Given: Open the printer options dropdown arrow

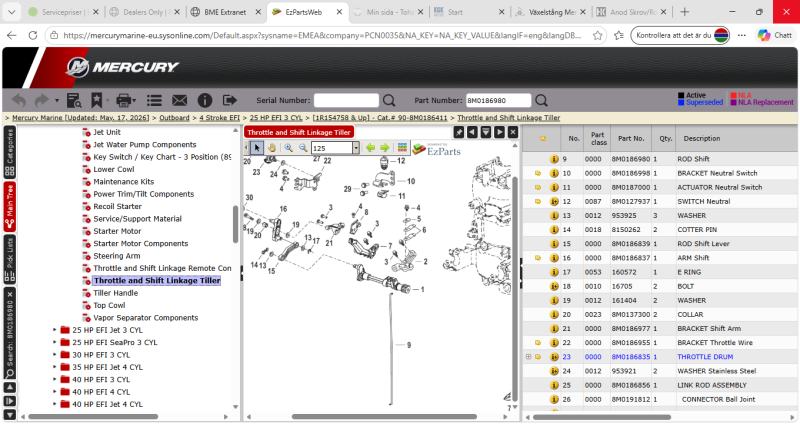Looking at the screenshot, I should [x=134, y=101].
